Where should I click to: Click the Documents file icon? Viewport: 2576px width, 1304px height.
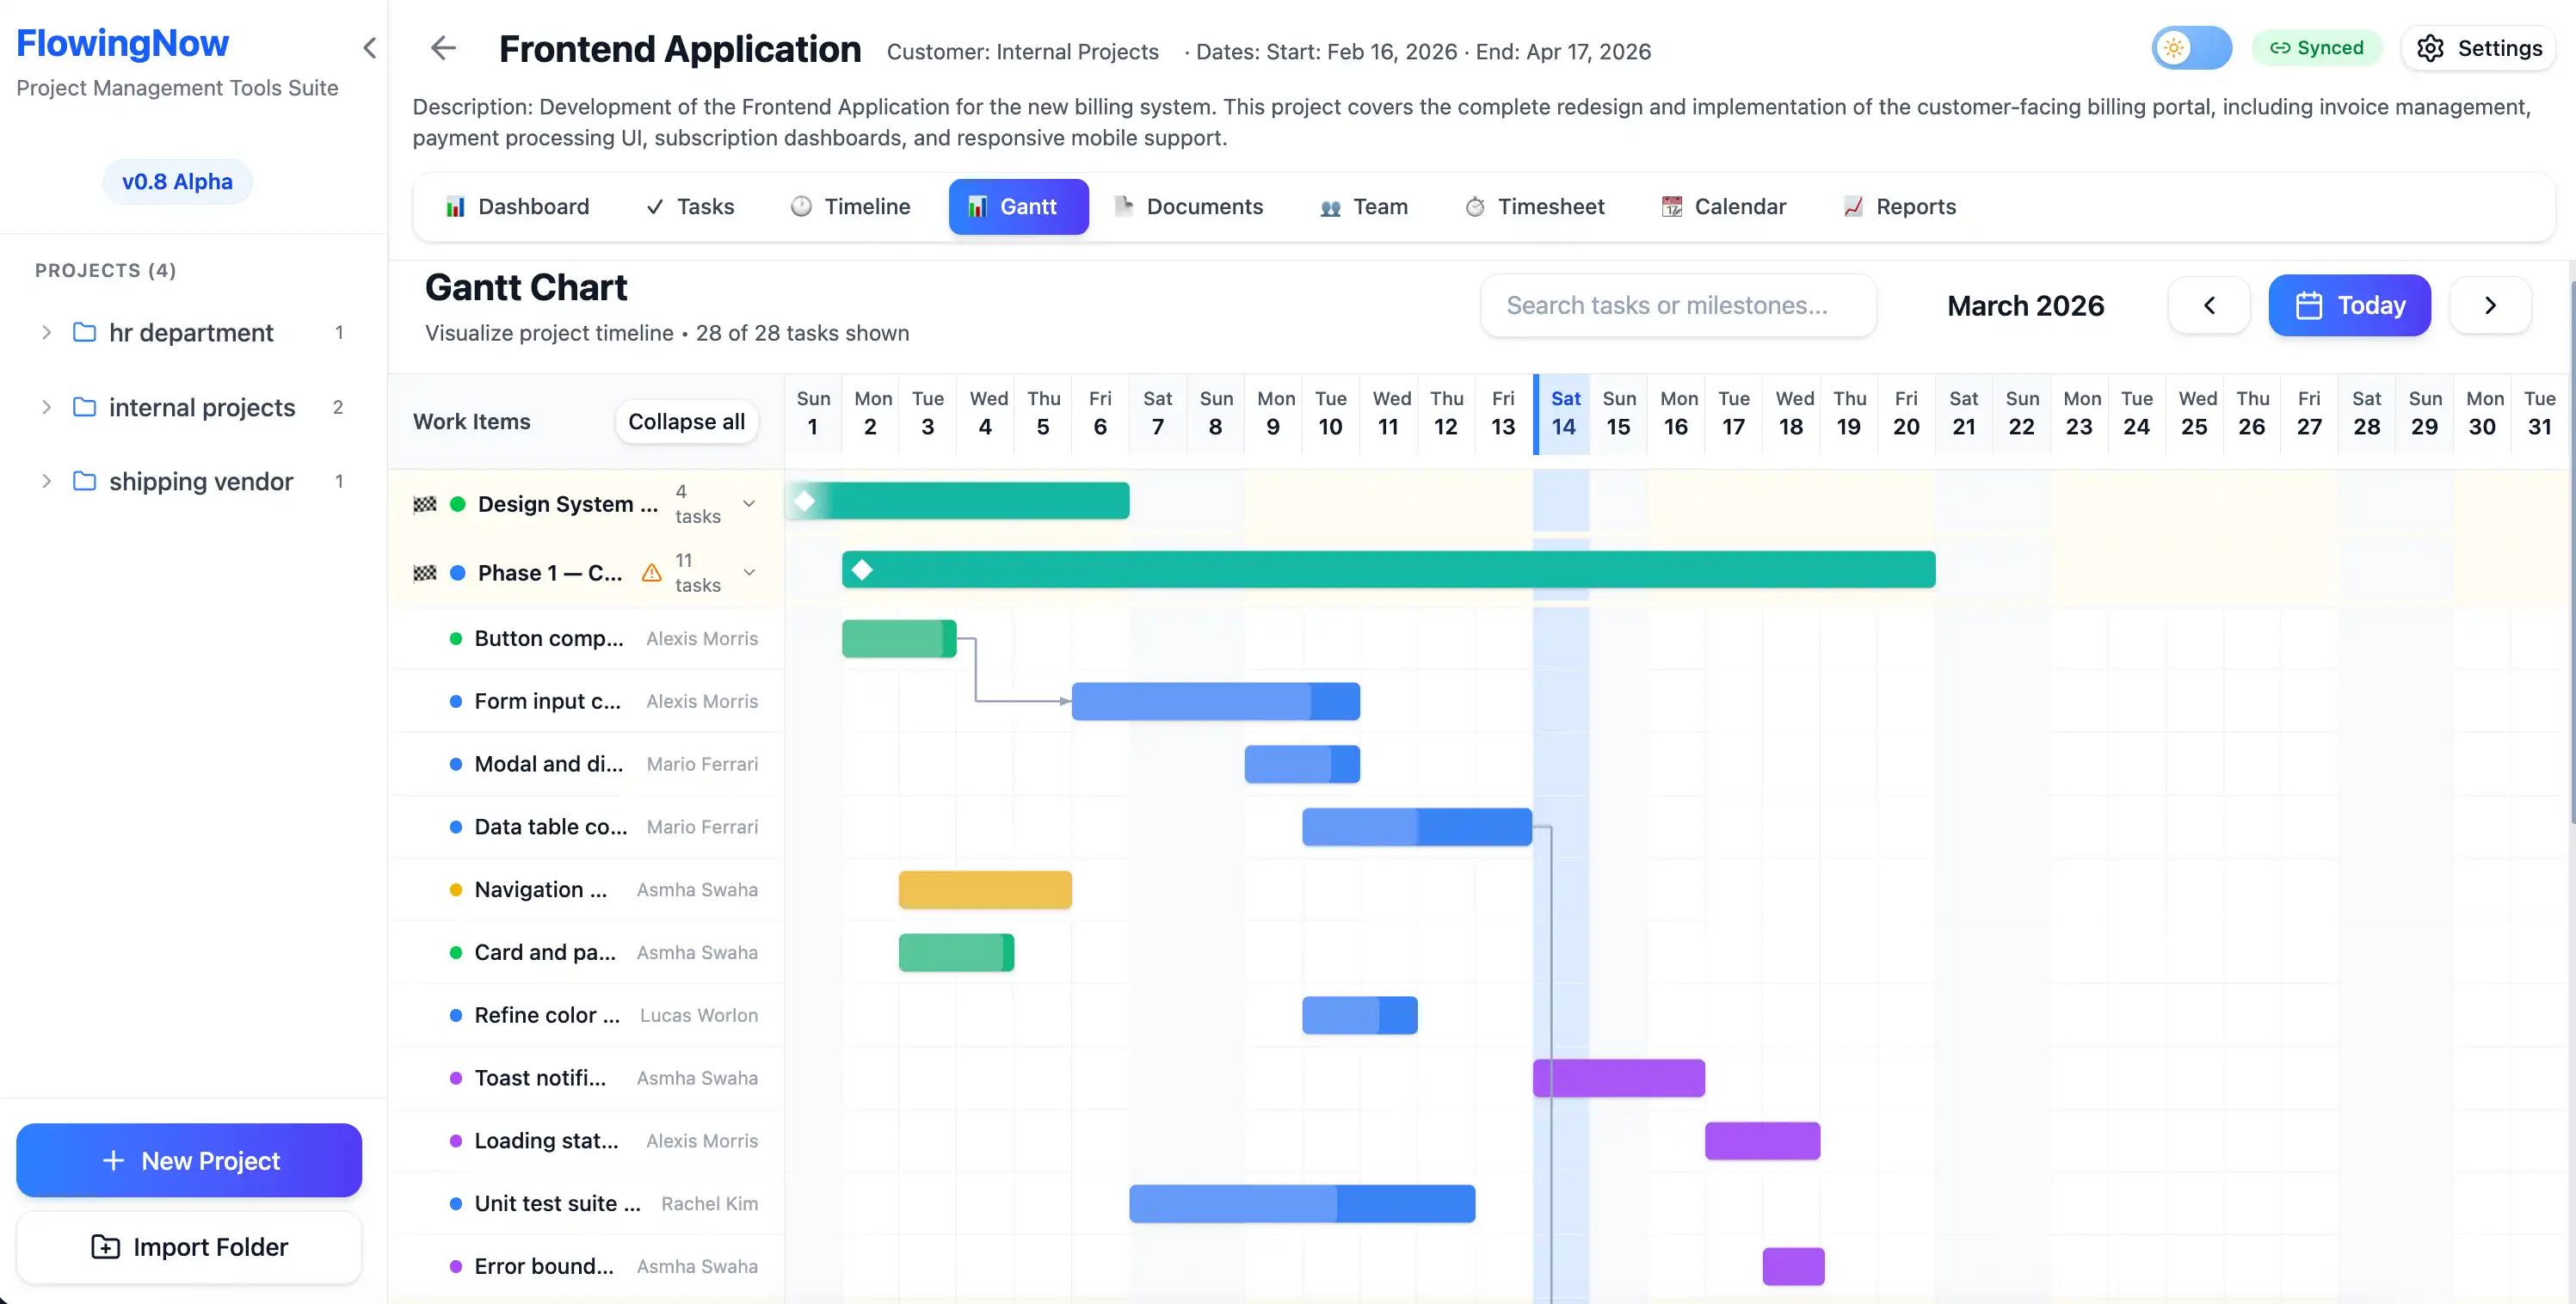pyautogui.click(x=1124, y=206)
